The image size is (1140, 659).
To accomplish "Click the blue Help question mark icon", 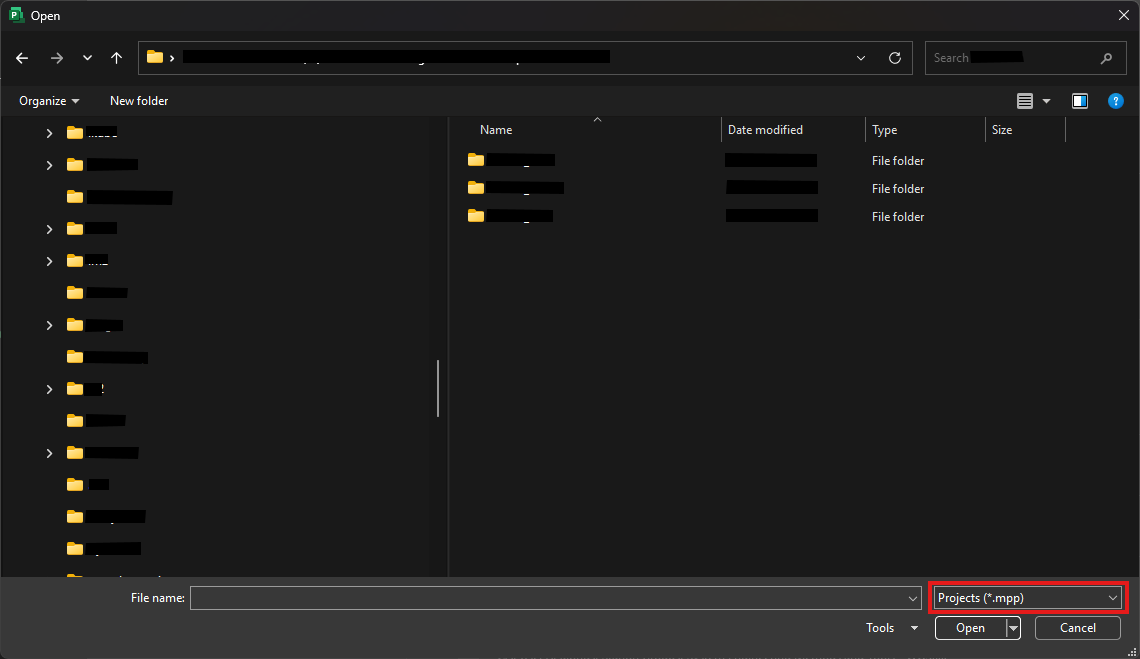I will coord(1116,100).
